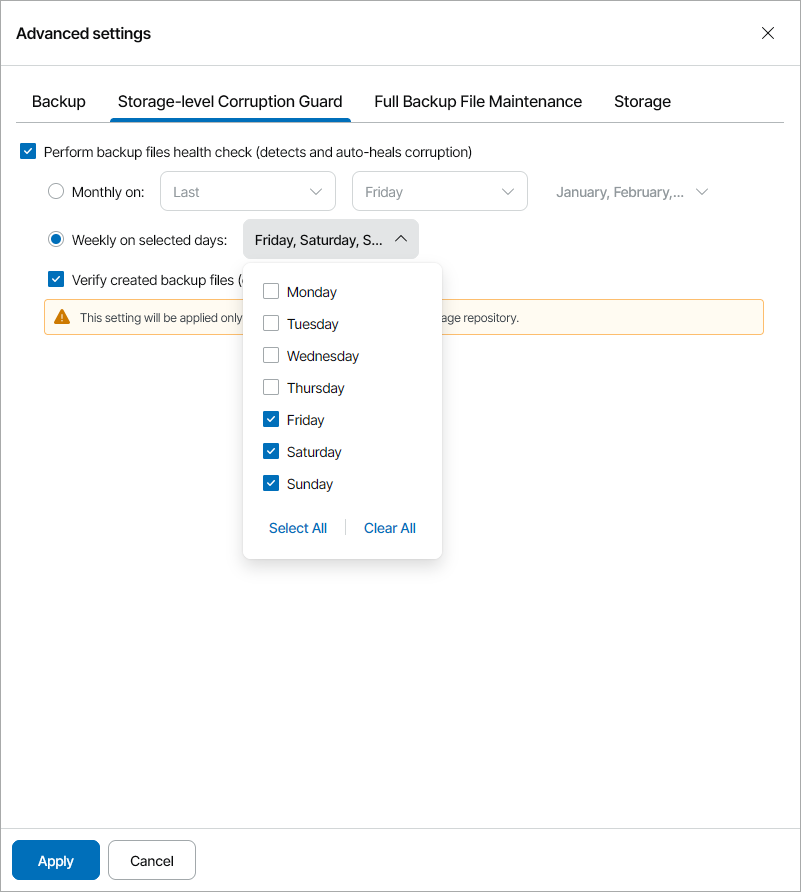Open the Last week-number dropdown
The width and height of the screenshot is (801, 892).
pos(247,192)
